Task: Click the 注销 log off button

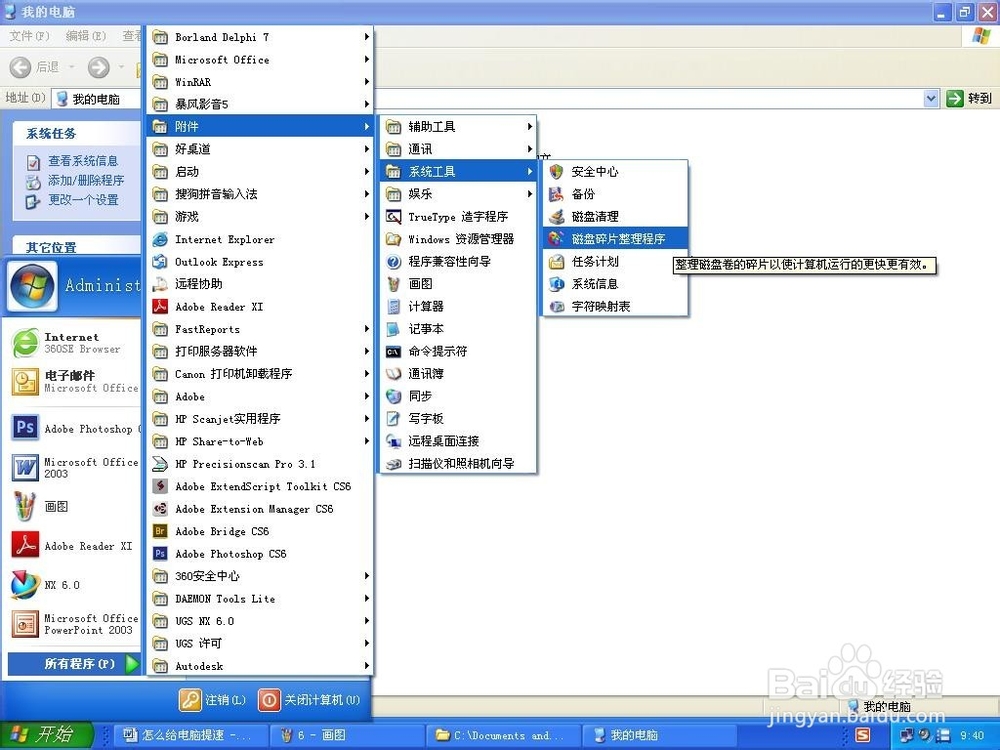Action: [x=212, y=700]
